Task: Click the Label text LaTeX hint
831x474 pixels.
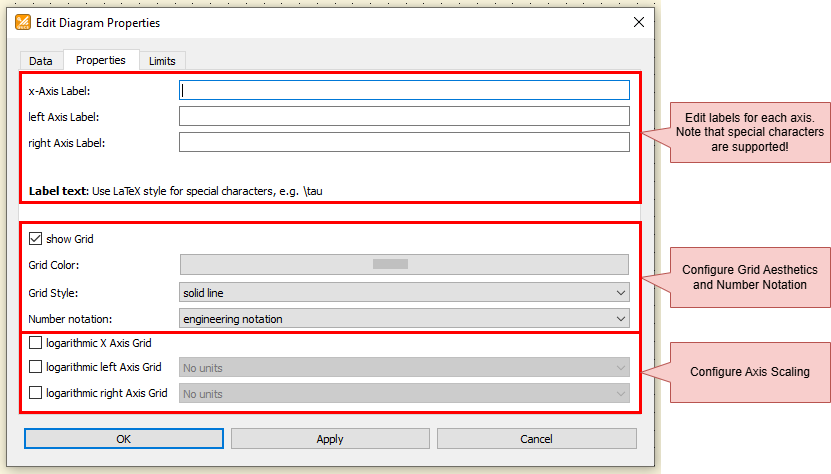Action: [175, 191]
